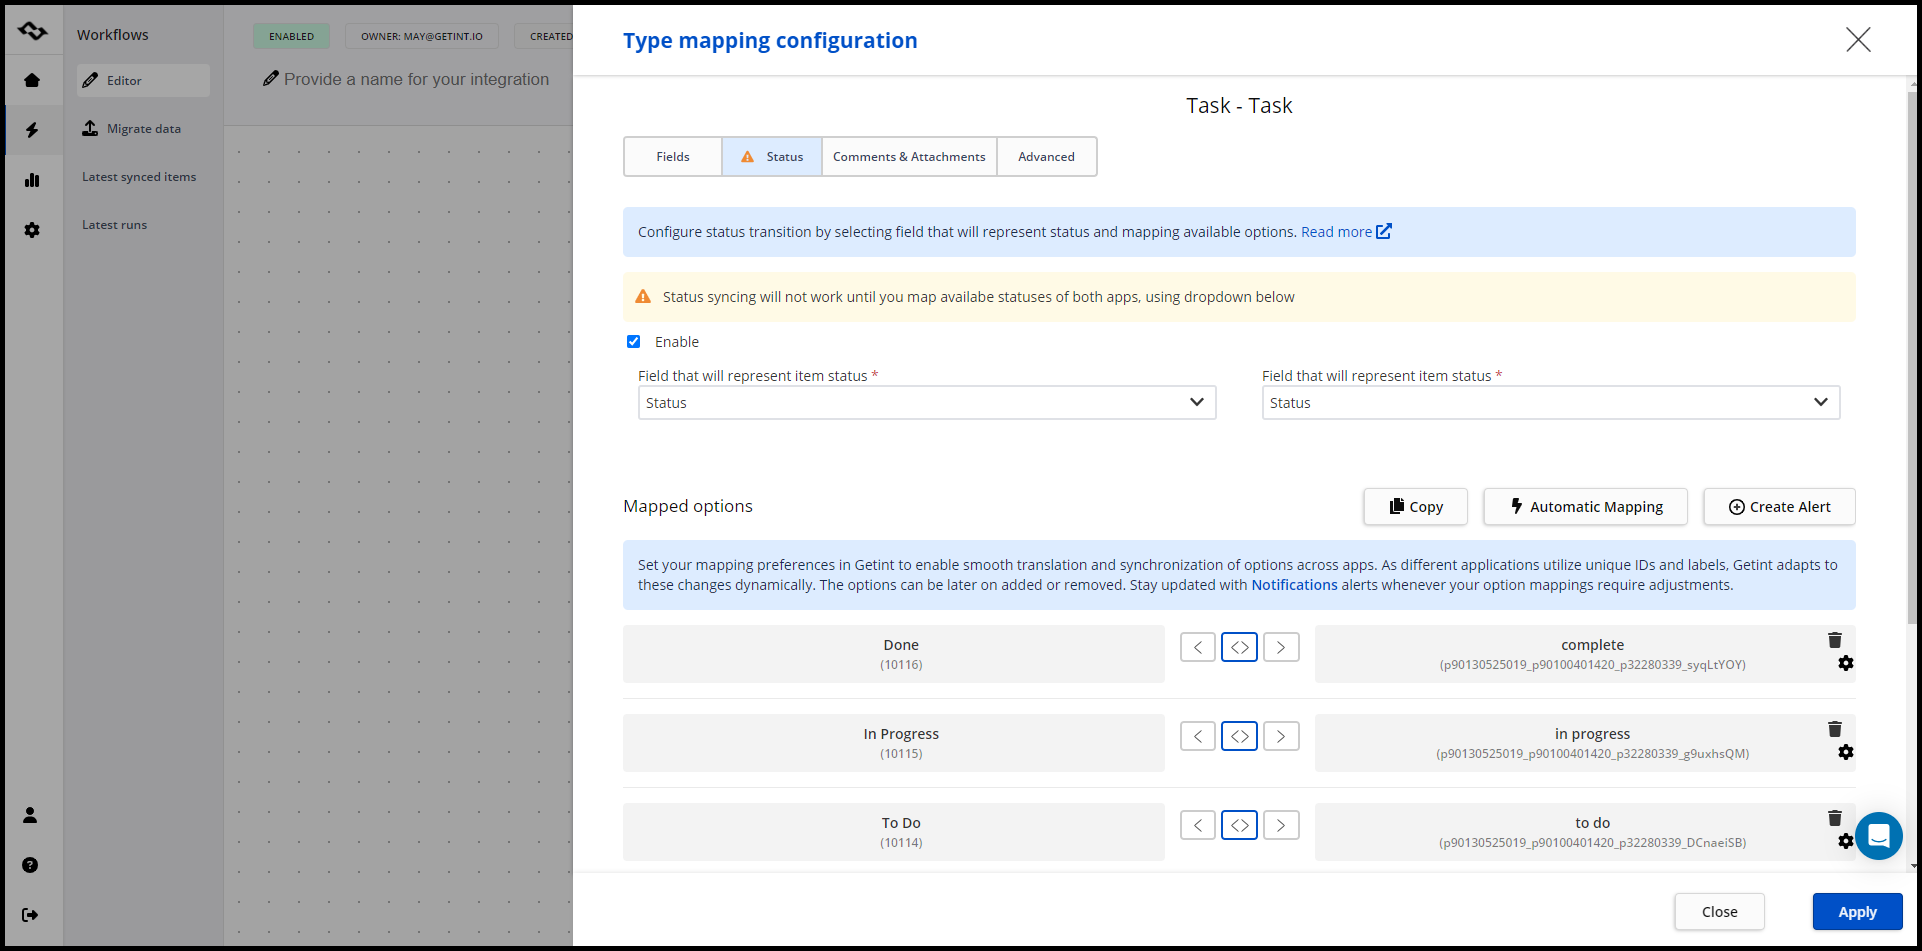Delete the Done to complete mapping
This screenshot has width=1922, height=951.
pos(1834,640)
